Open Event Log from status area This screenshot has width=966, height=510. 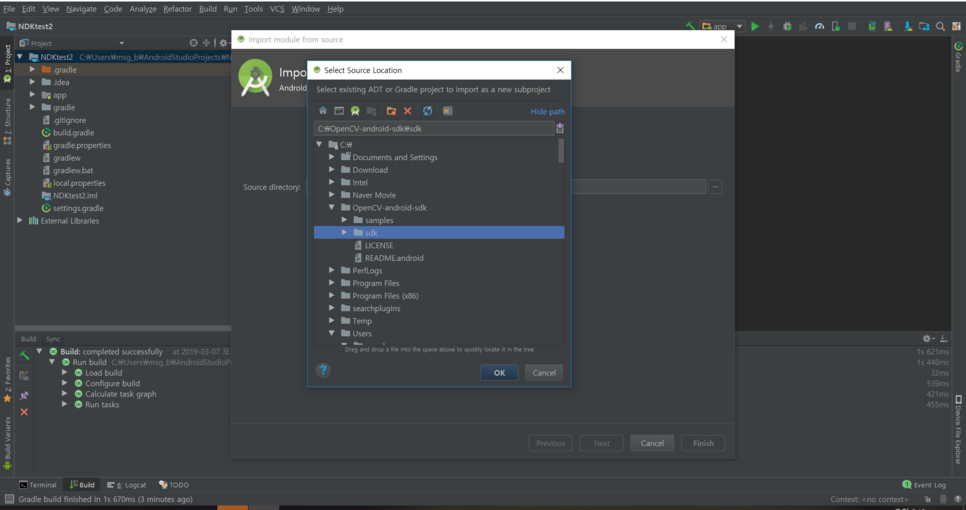tap(924, 485)
